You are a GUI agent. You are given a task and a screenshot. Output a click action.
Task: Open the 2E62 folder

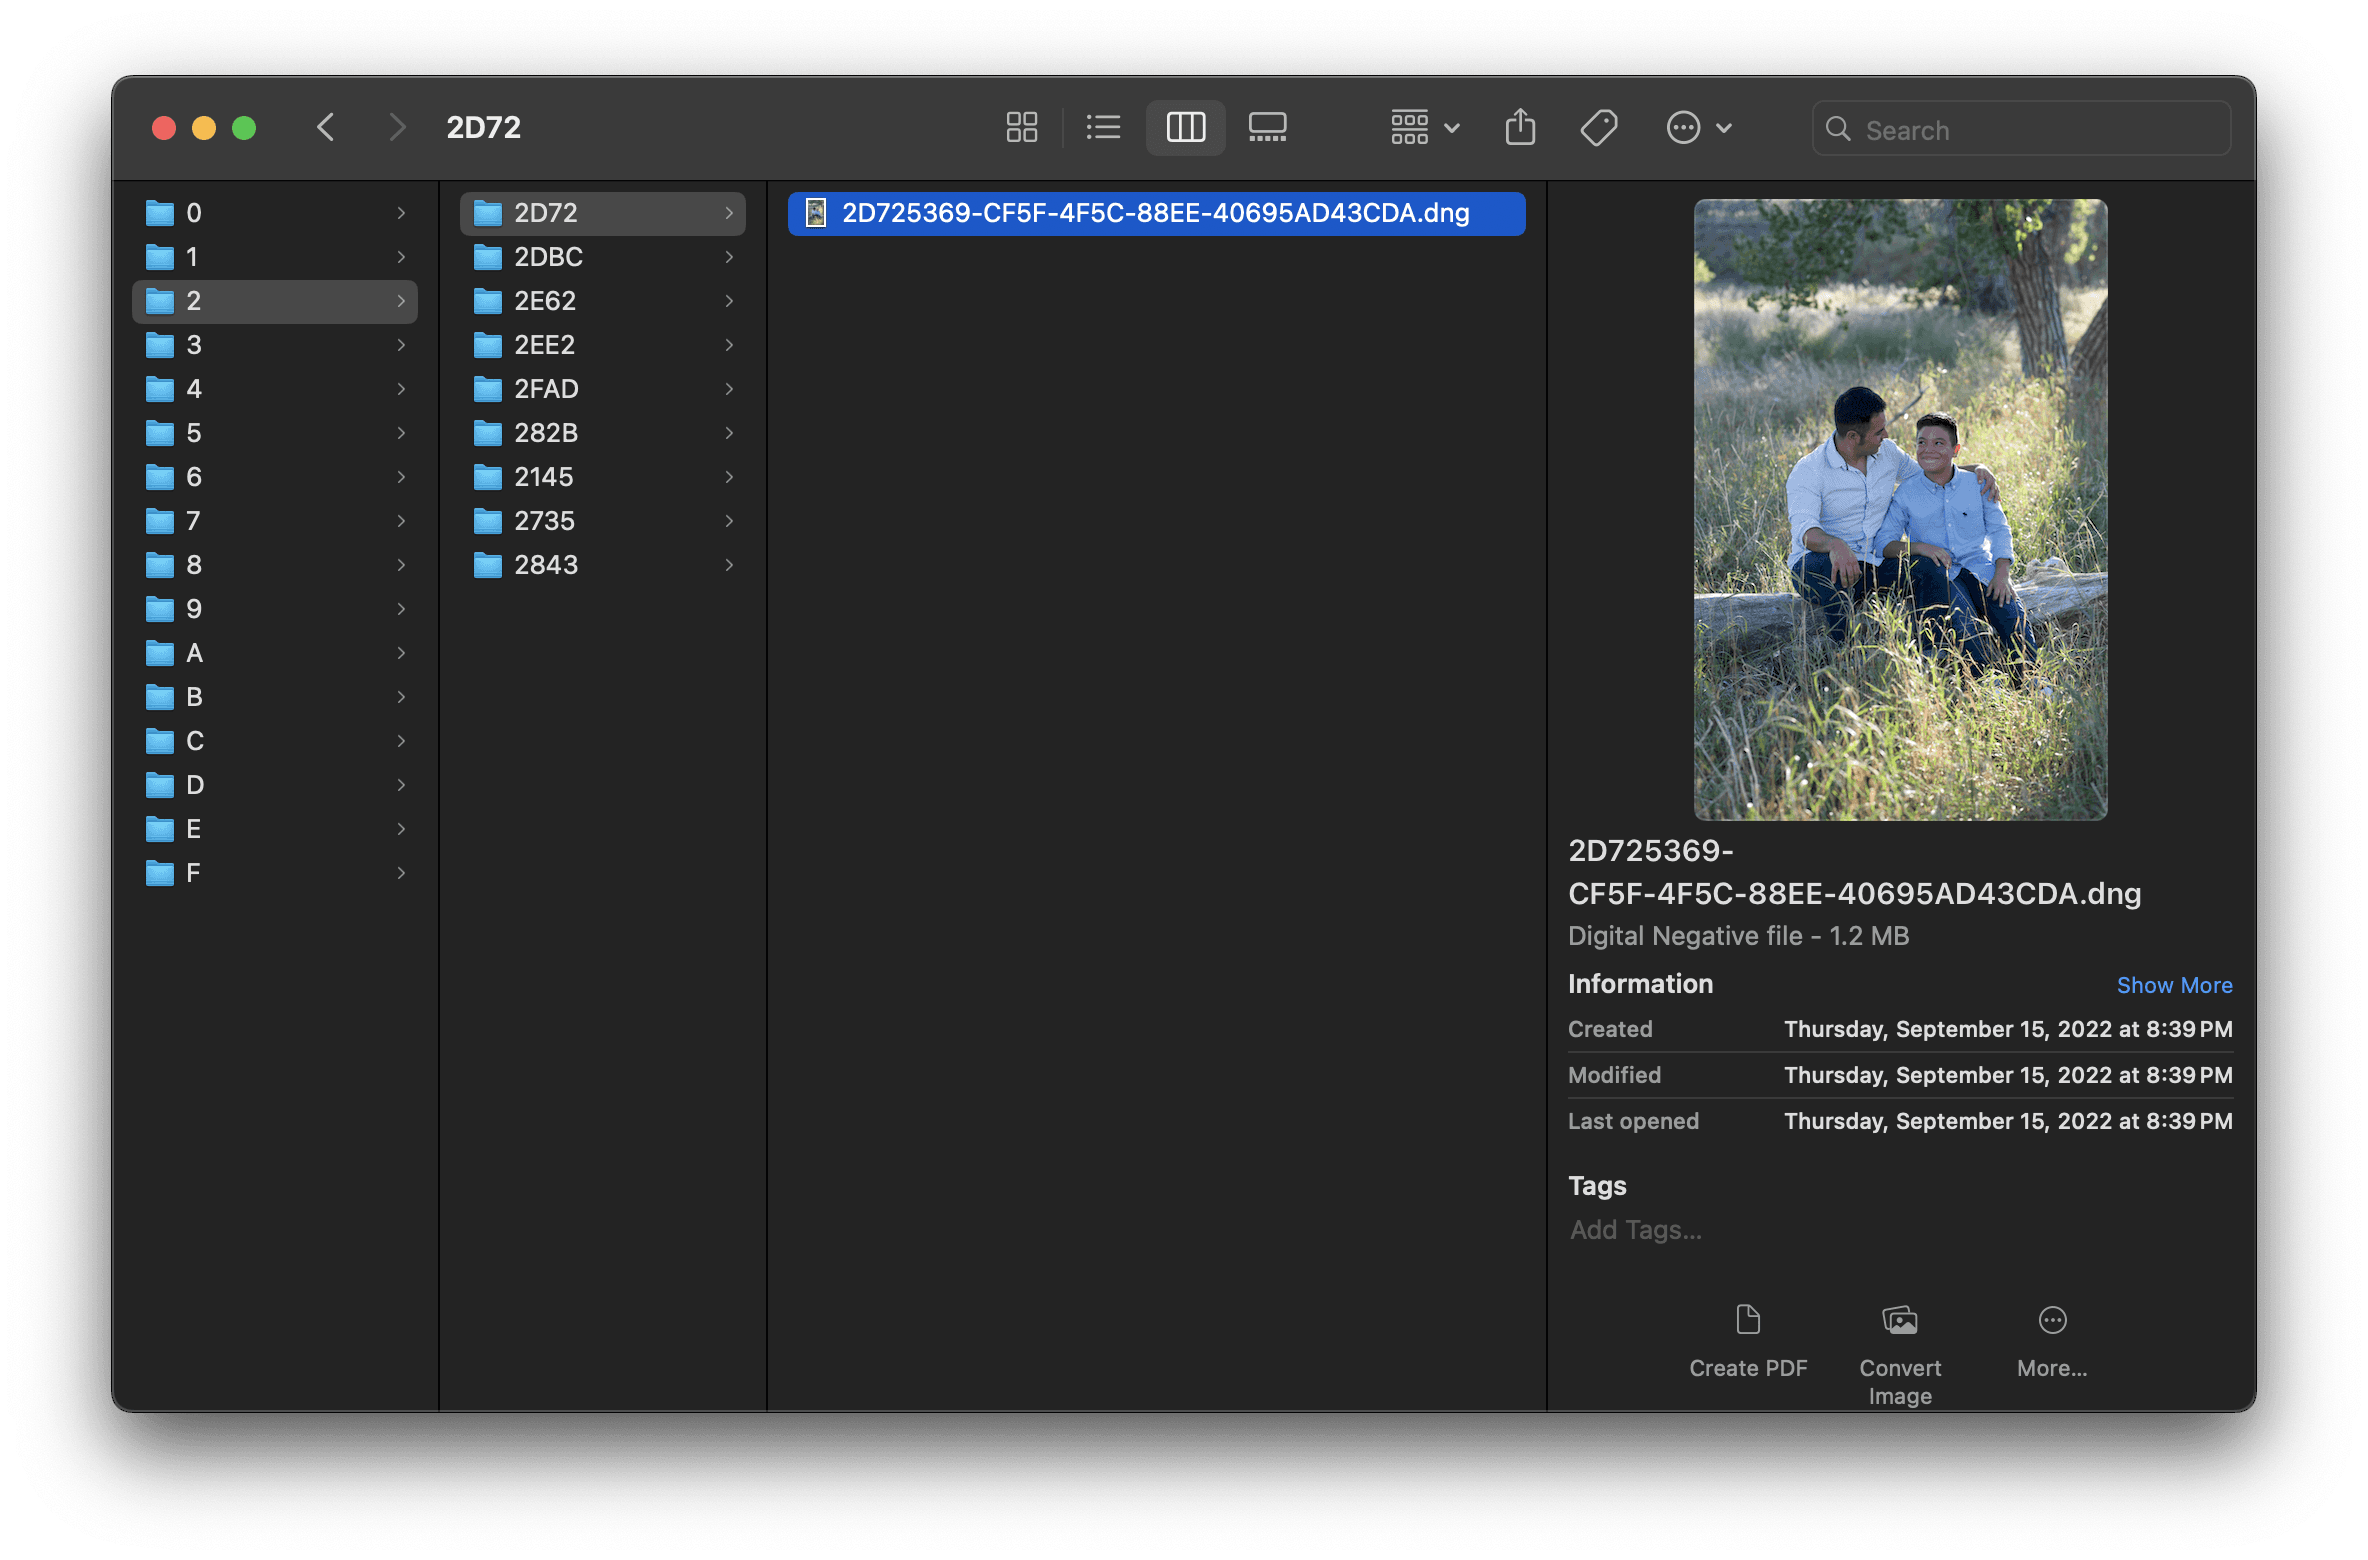545,301
